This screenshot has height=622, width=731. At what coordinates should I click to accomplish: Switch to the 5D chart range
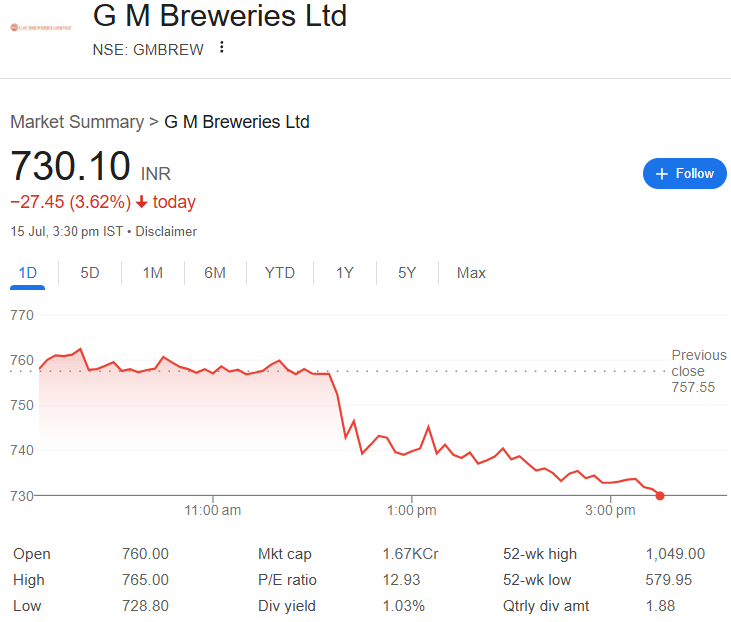click(90, 273)
